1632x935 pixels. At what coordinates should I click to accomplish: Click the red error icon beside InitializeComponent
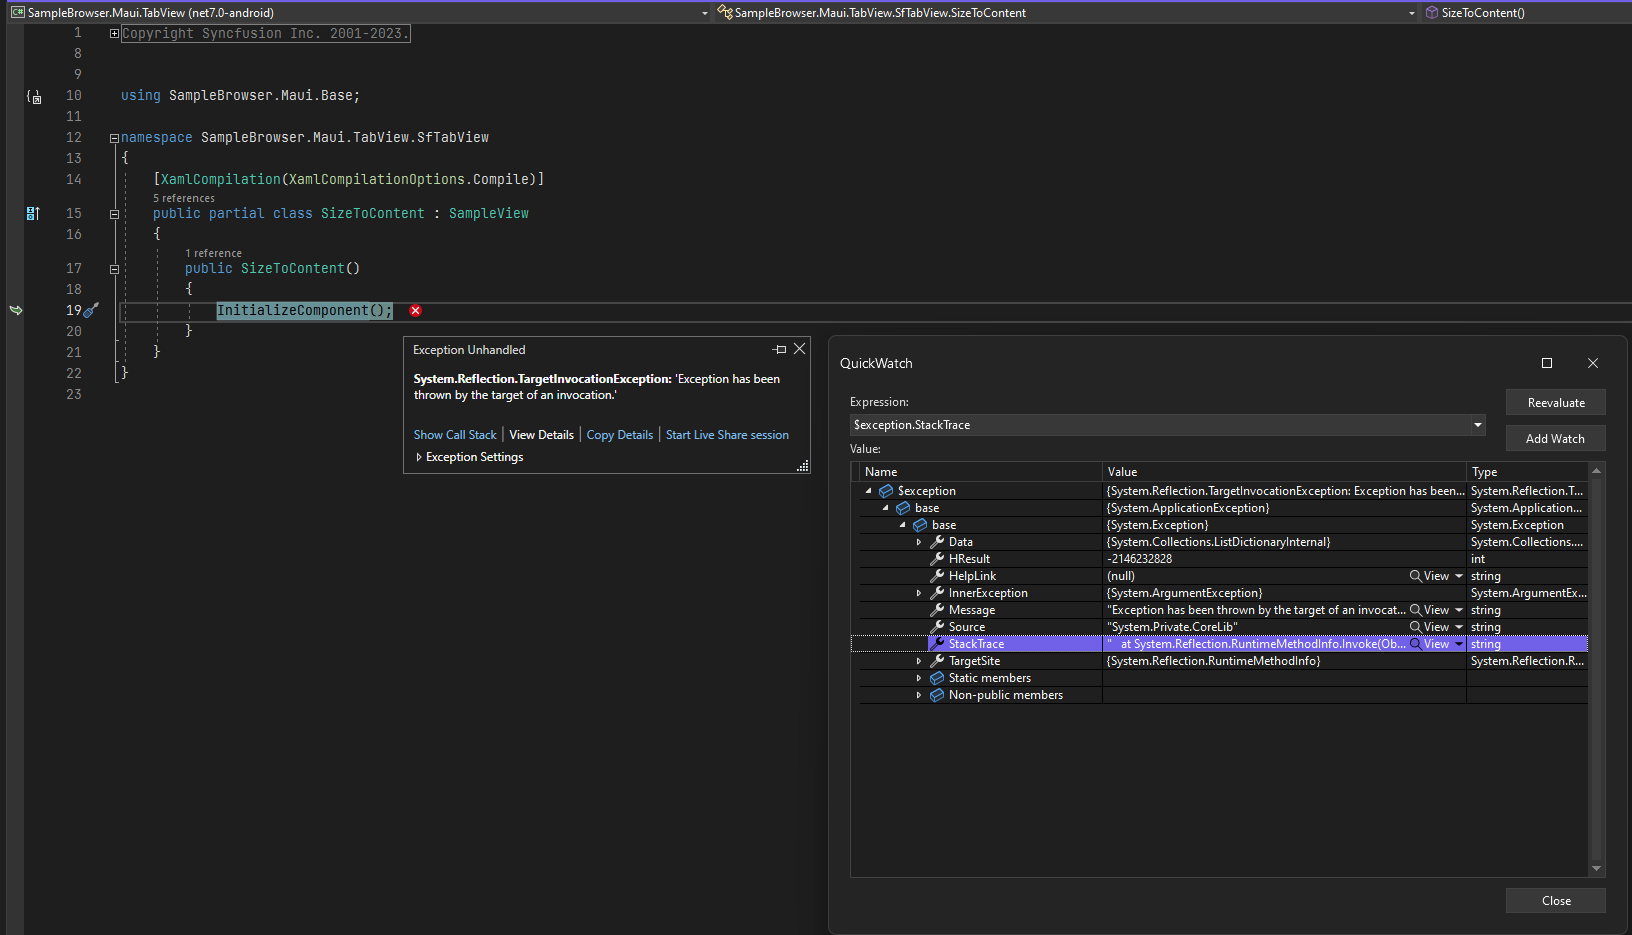pos(415,311)
